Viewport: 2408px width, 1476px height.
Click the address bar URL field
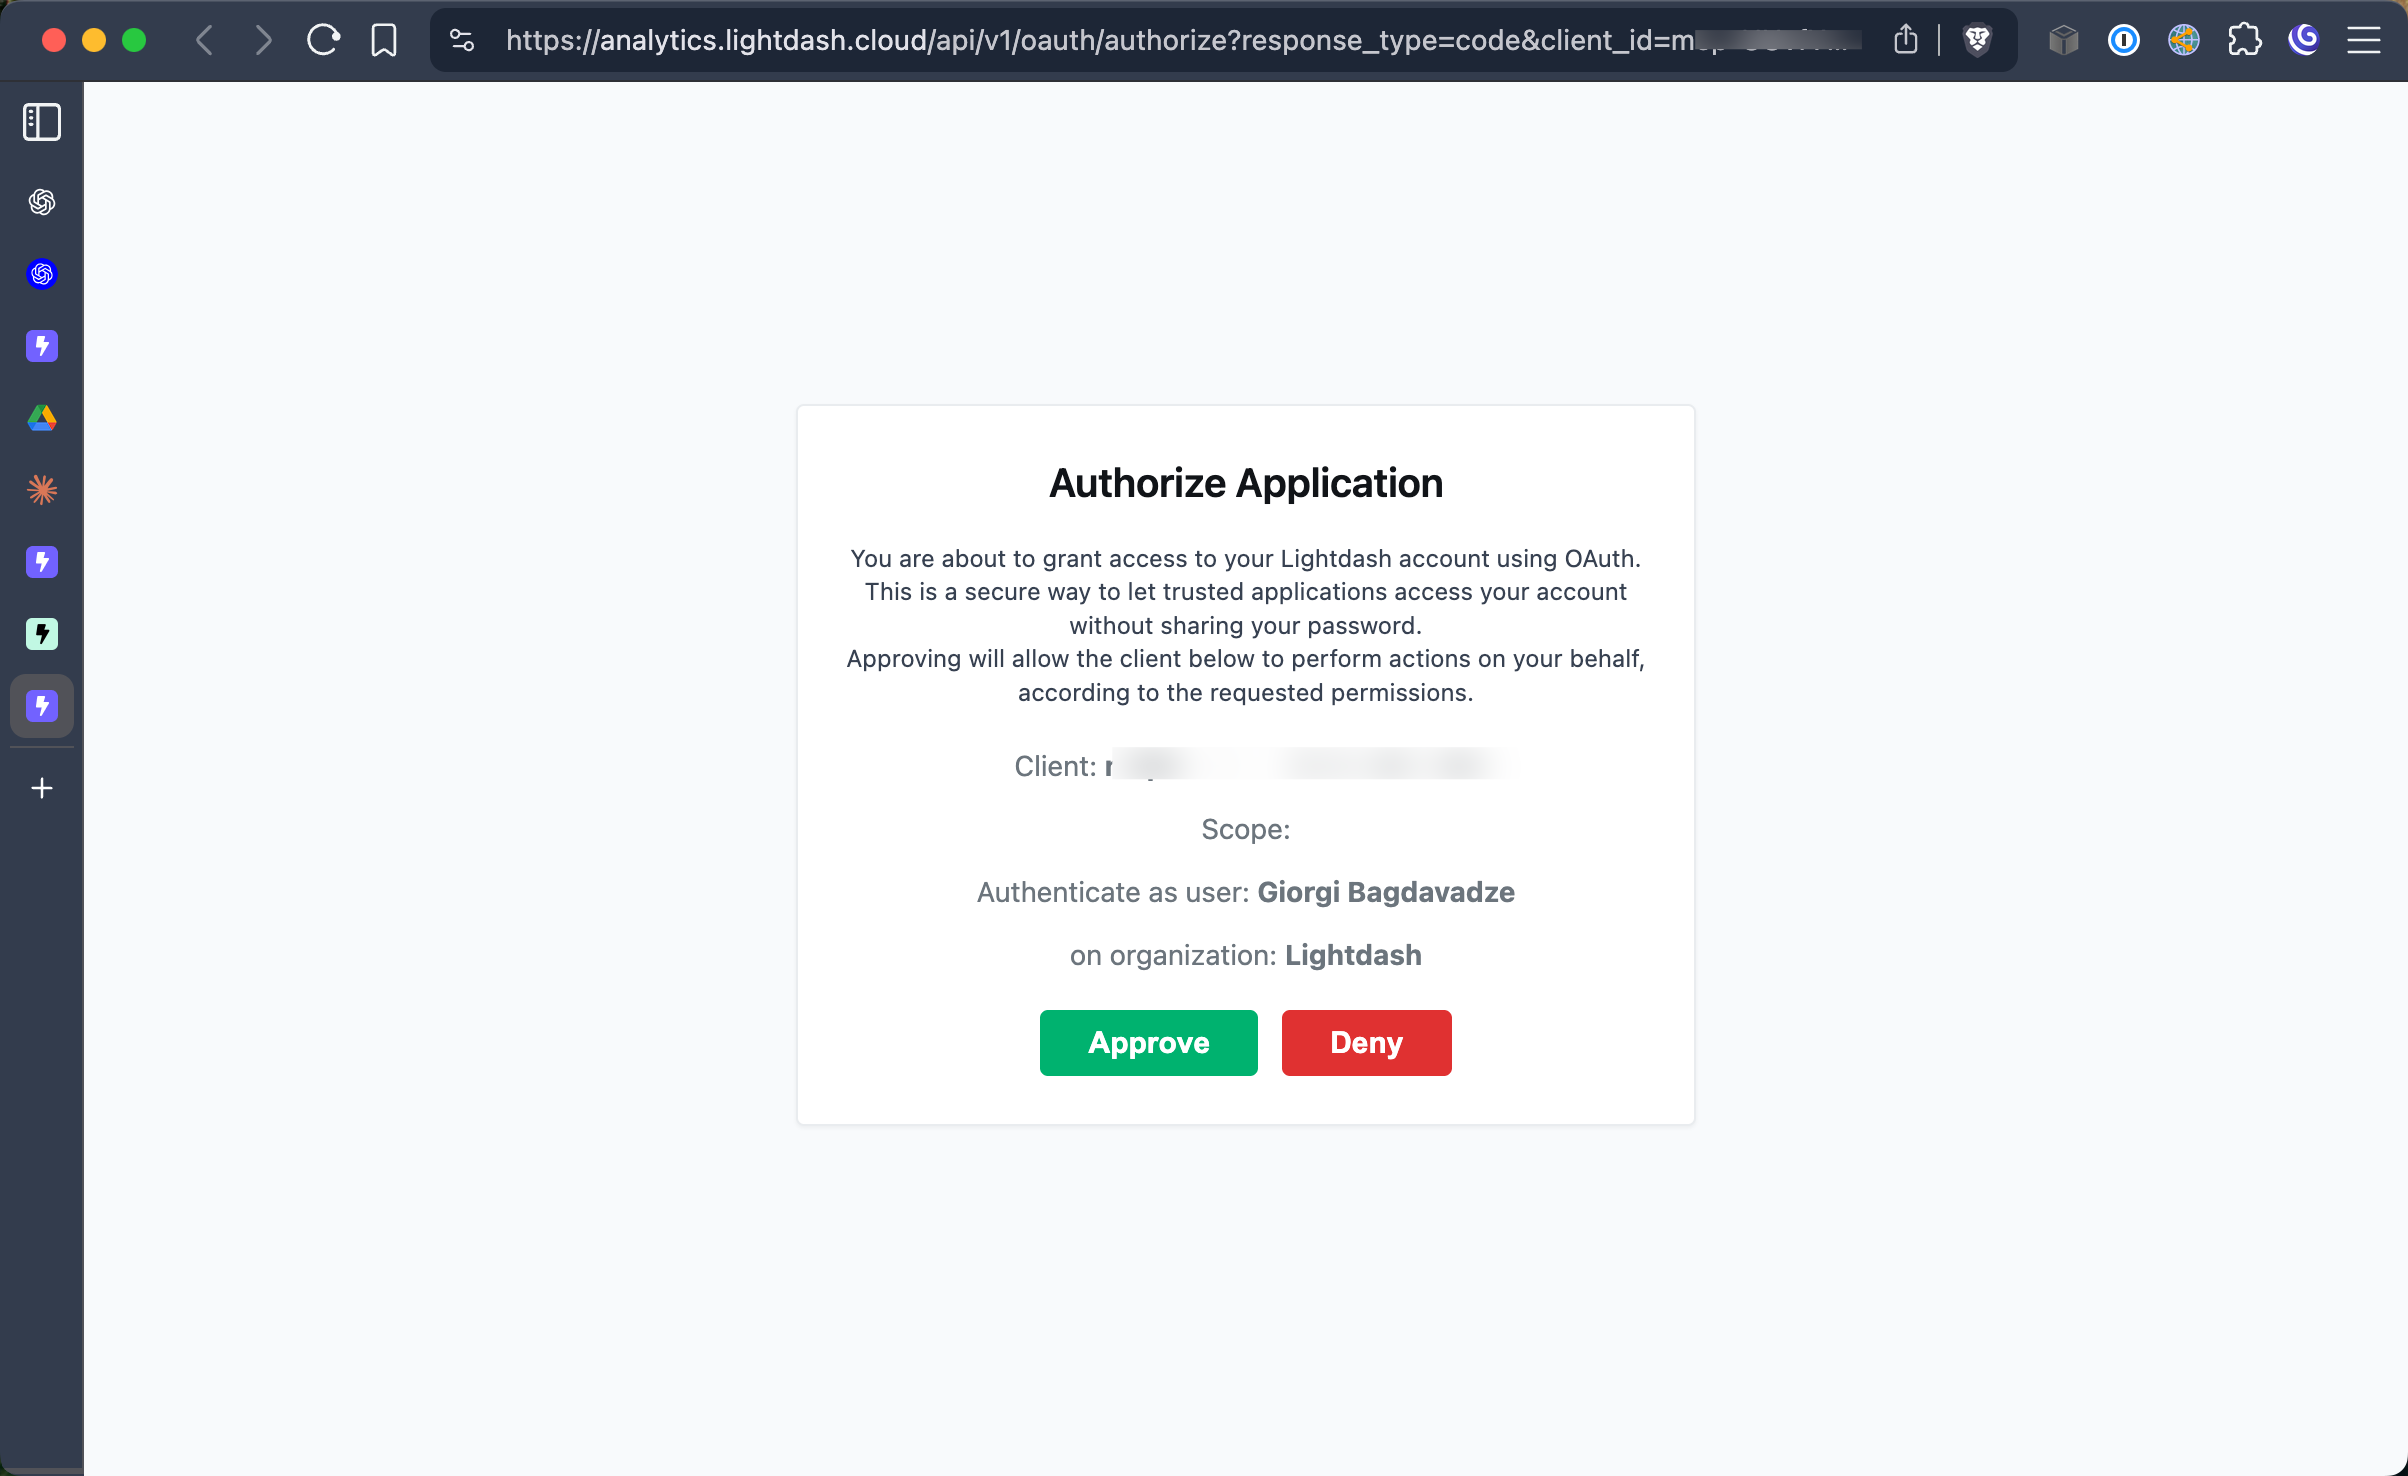1100,40
